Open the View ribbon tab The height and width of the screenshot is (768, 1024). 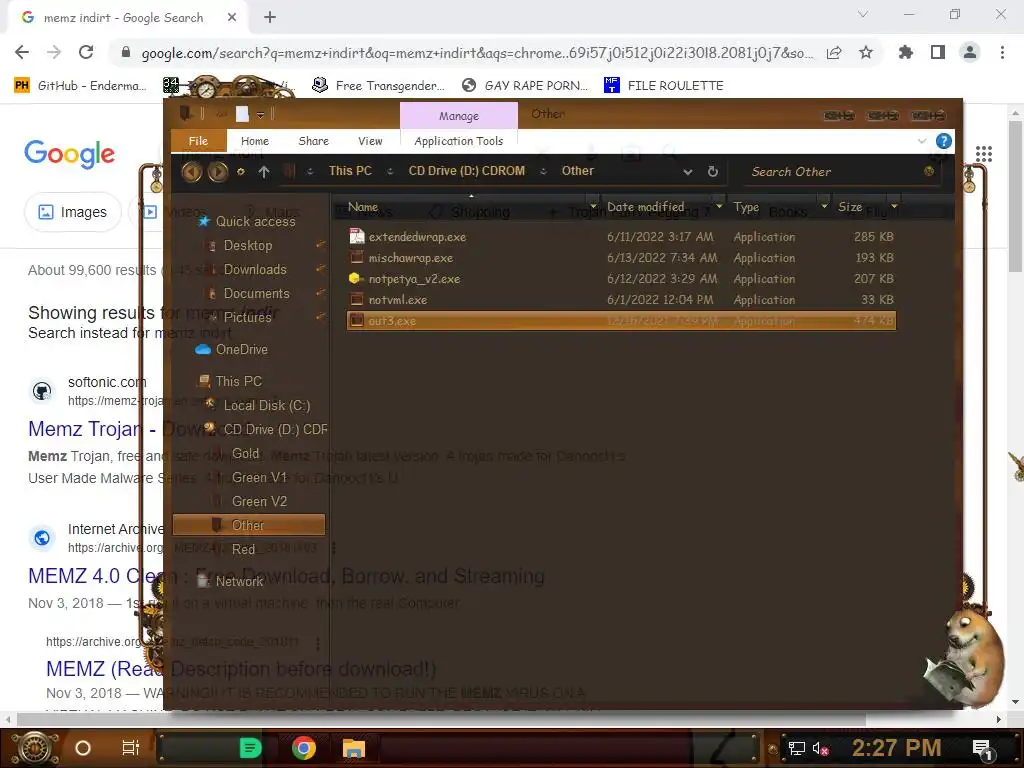[370, 141]
